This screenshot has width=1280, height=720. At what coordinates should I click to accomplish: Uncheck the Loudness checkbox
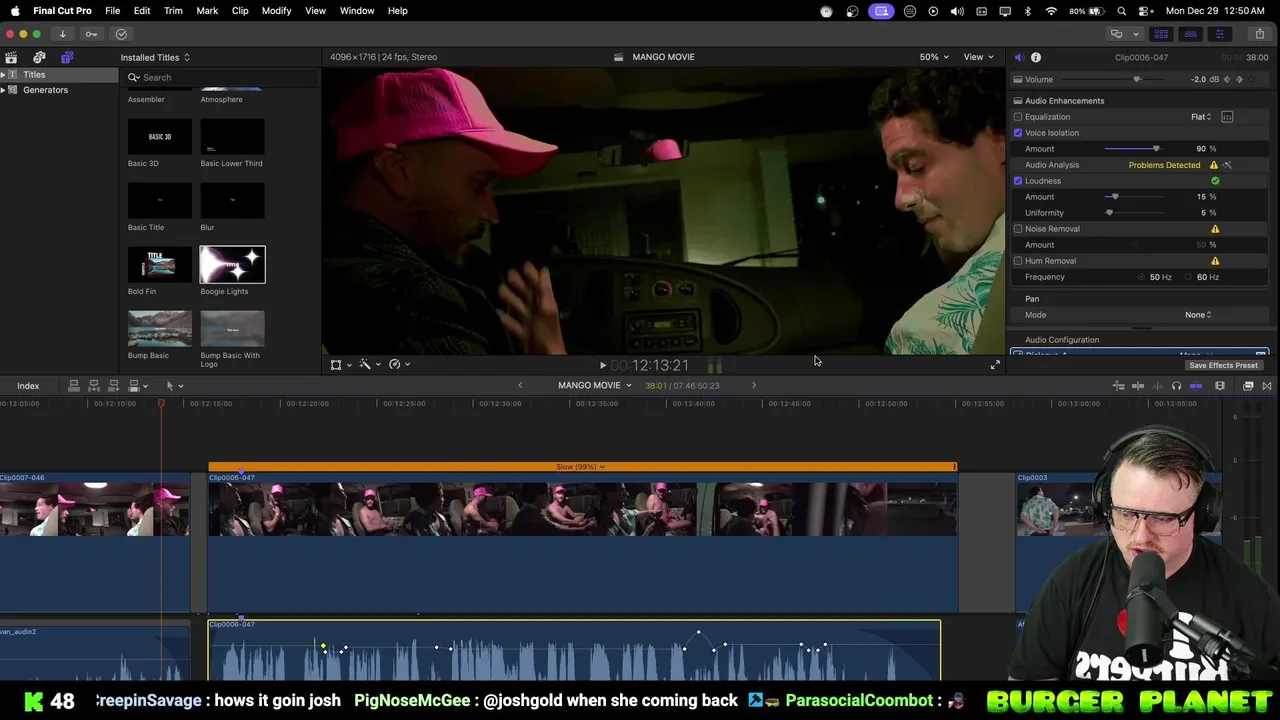click(x=1018, y=181)
